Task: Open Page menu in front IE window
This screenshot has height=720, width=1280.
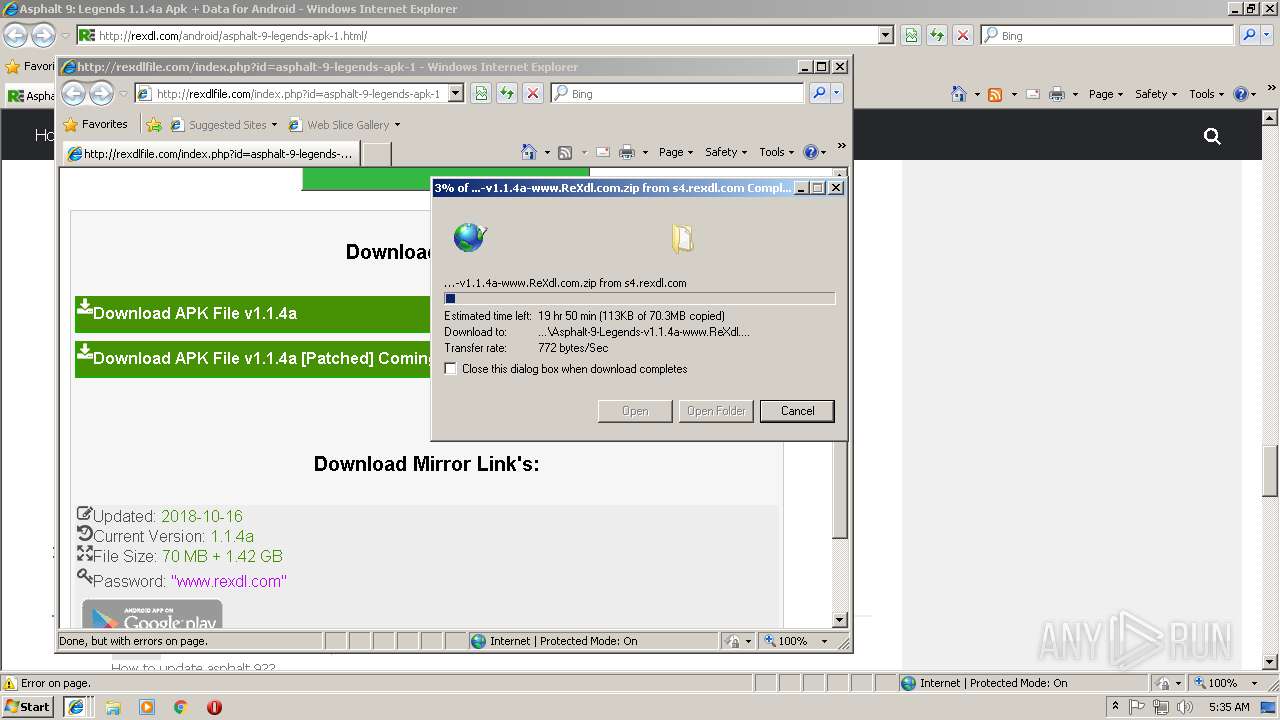Action: [x=675, y=152]
